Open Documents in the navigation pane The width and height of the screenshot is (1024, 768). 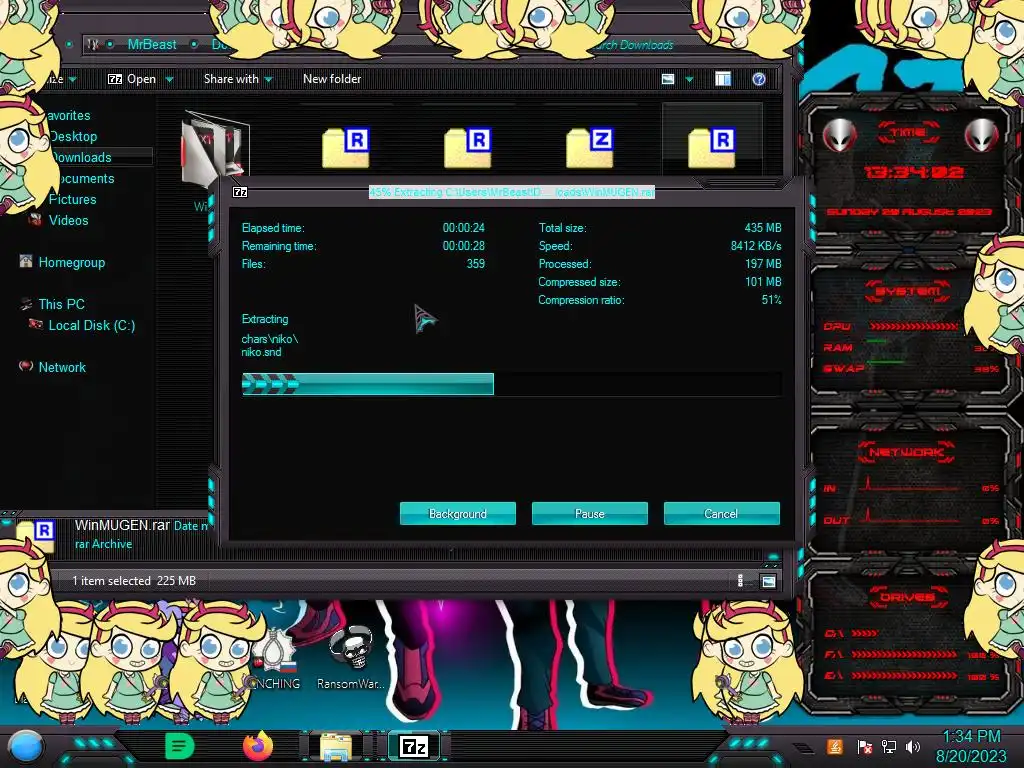(84, 178)
